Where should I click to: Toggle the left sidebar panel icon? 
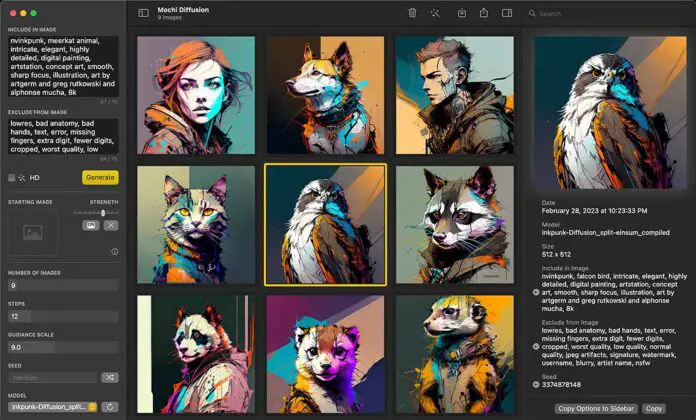pyautogui.click(x=143, y=13)
